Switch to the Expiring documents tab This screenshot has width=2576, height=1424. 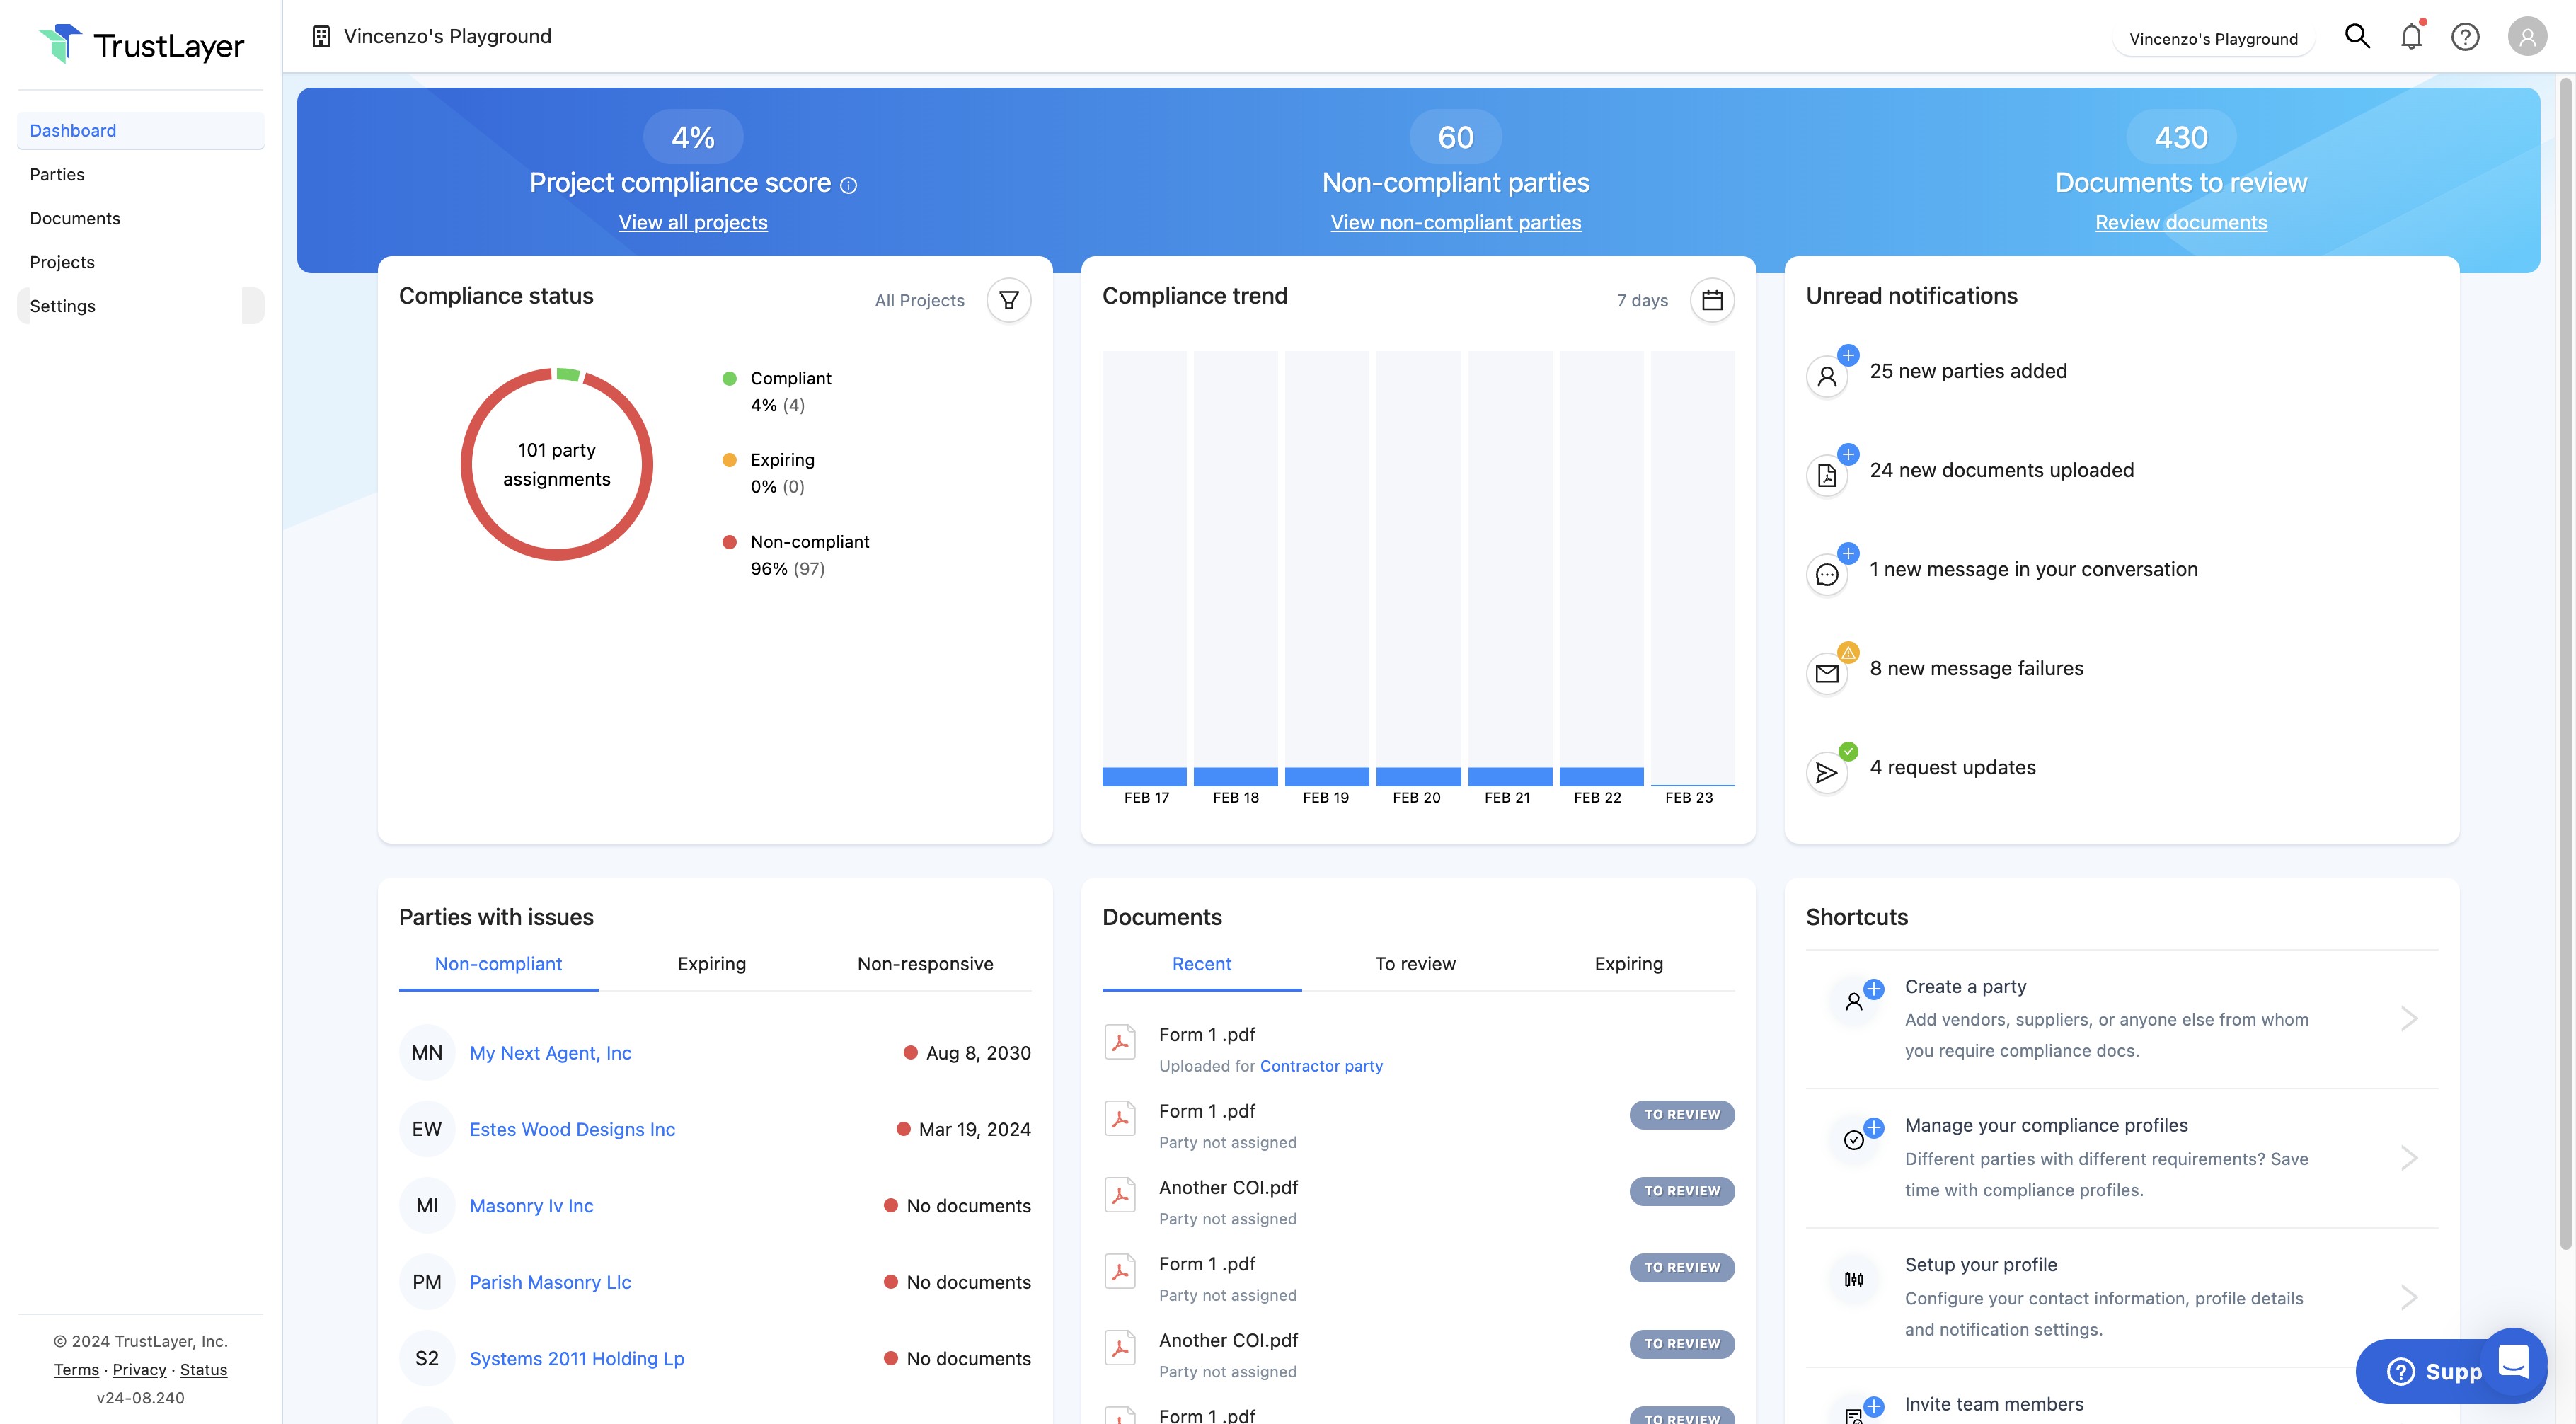point(1628,964)
